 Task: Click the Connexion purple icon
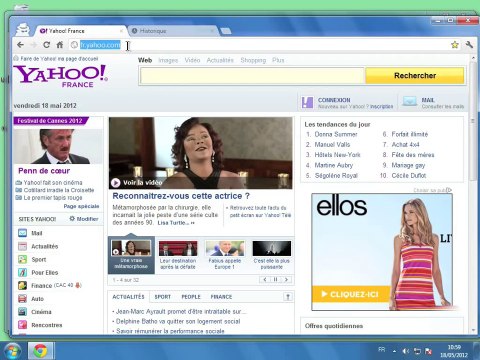pos(307,102)
